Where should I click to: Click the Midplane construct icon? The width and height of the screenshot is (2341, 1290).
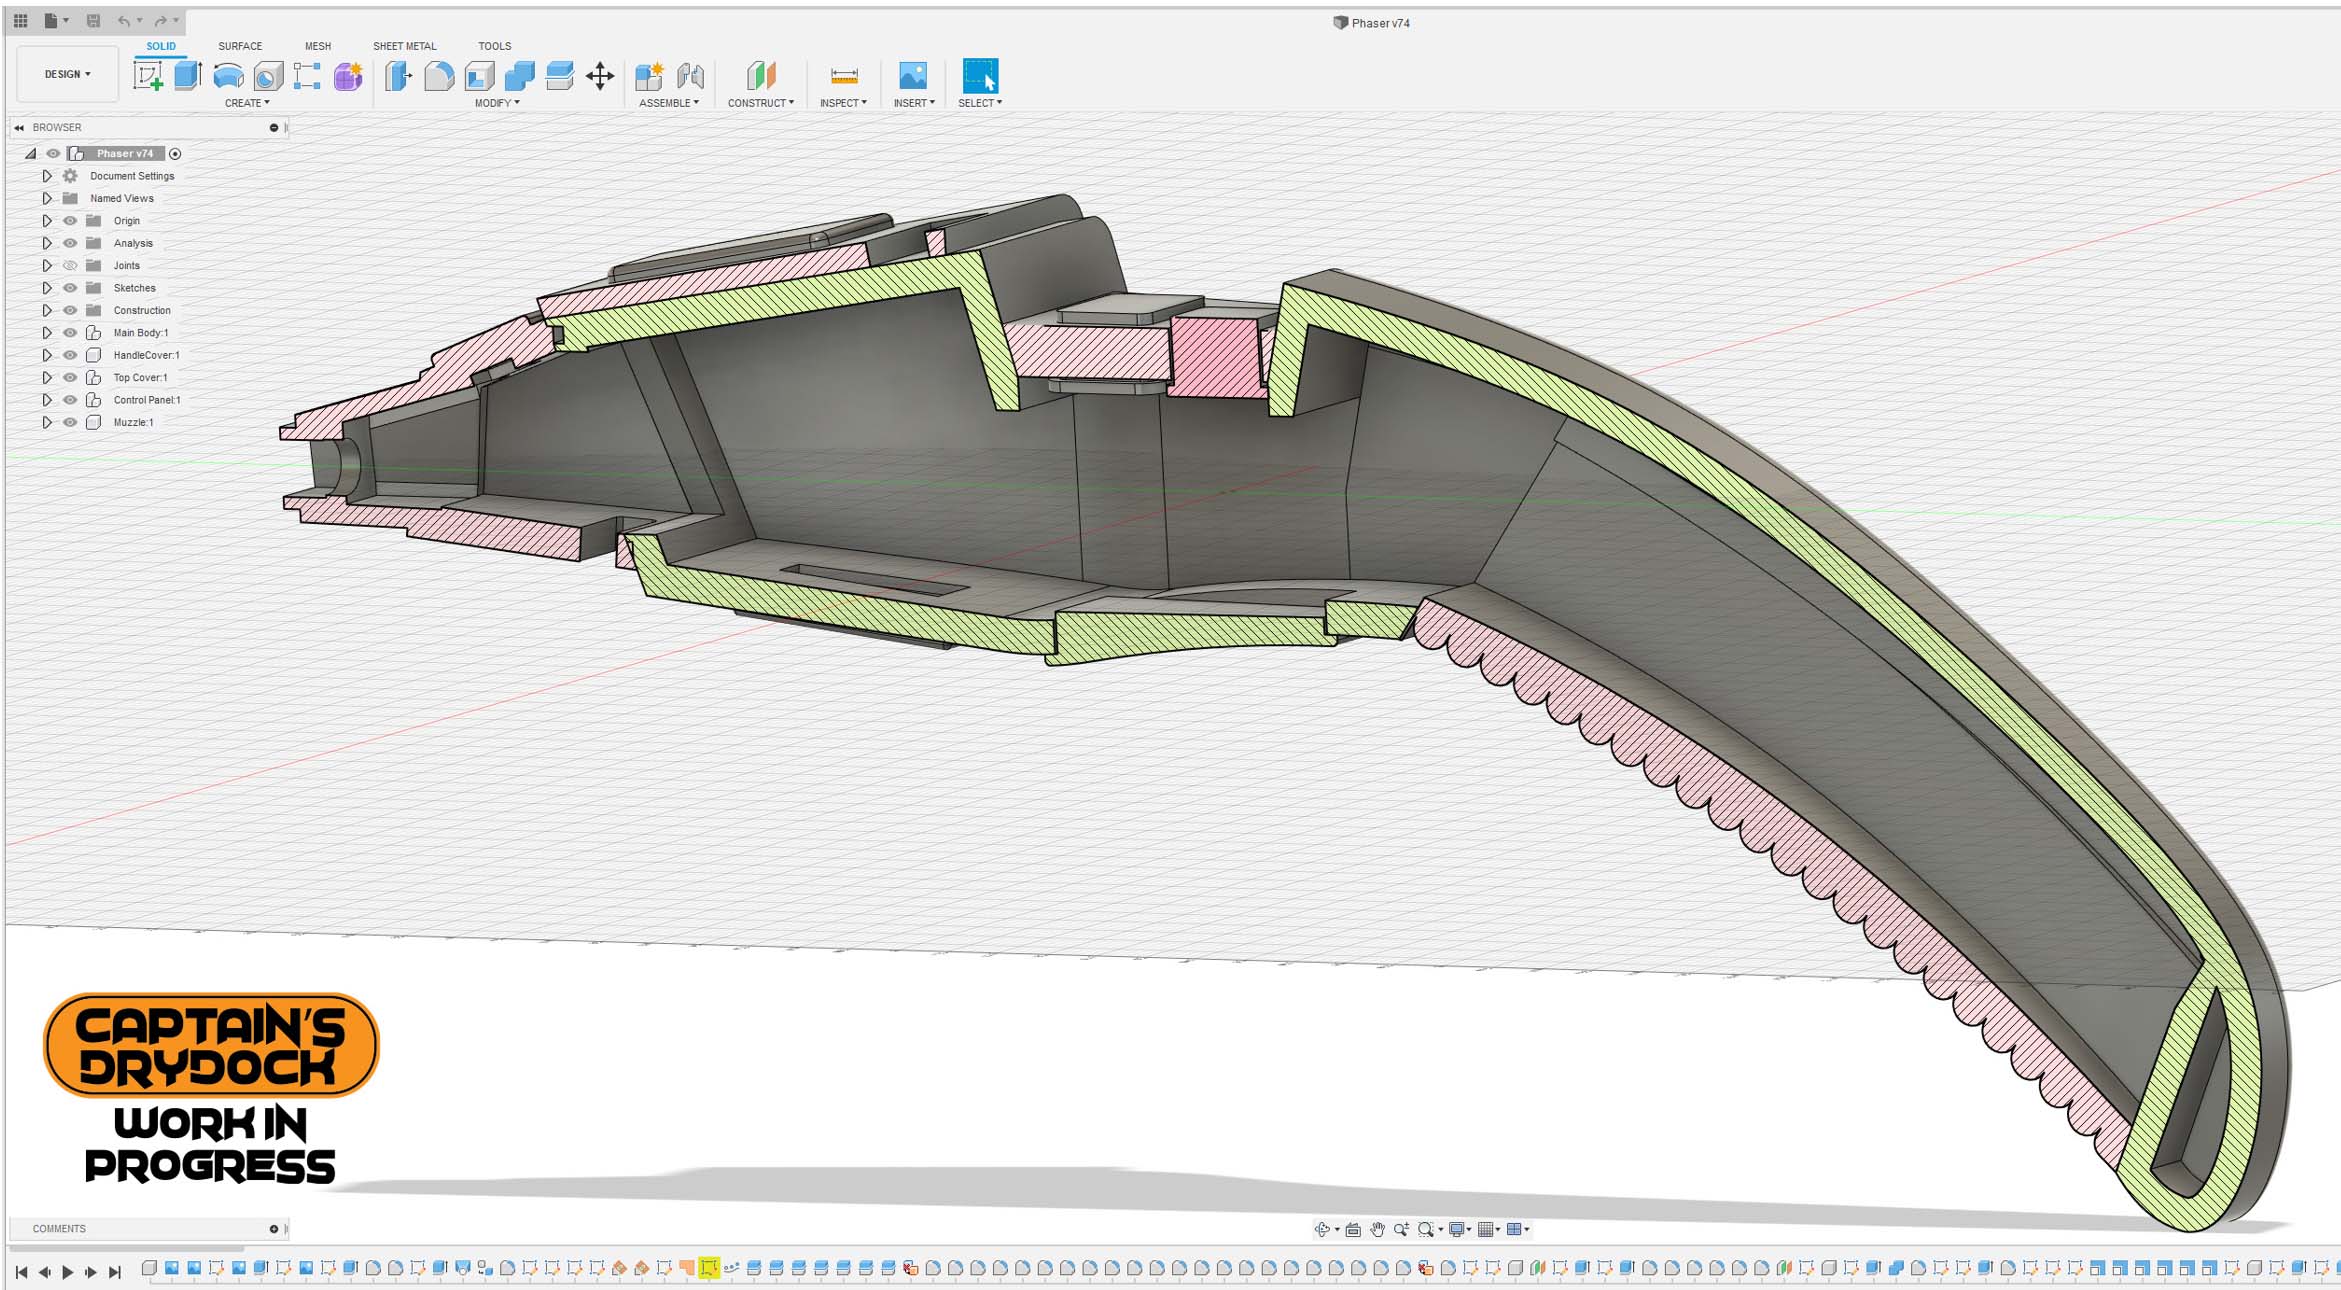pos(761,76)
